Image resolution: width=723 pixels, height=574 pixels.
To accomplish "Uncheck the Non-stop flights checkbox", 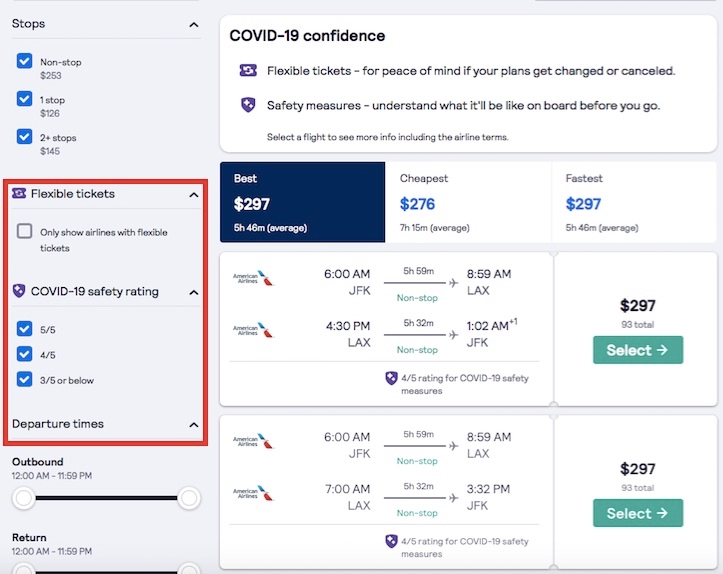I will (x=24, y=61).
